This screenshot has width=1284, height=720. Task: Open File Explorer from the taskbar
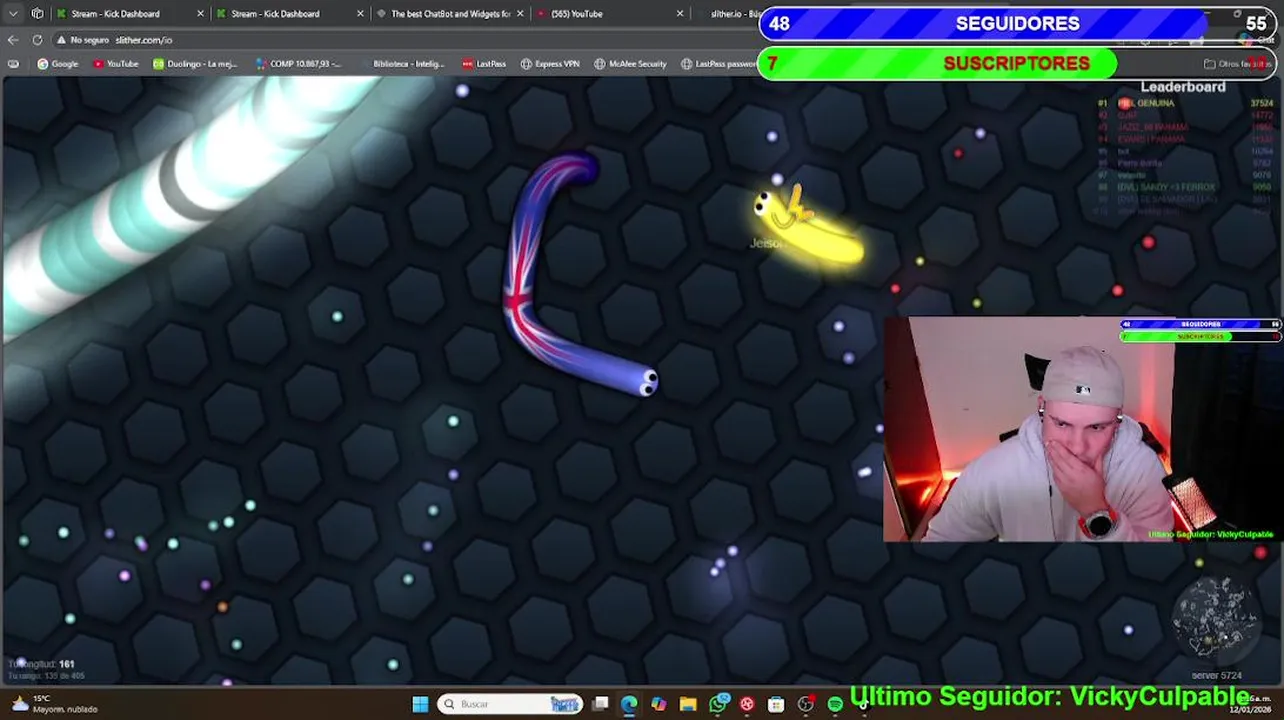[x=688, y=705]
